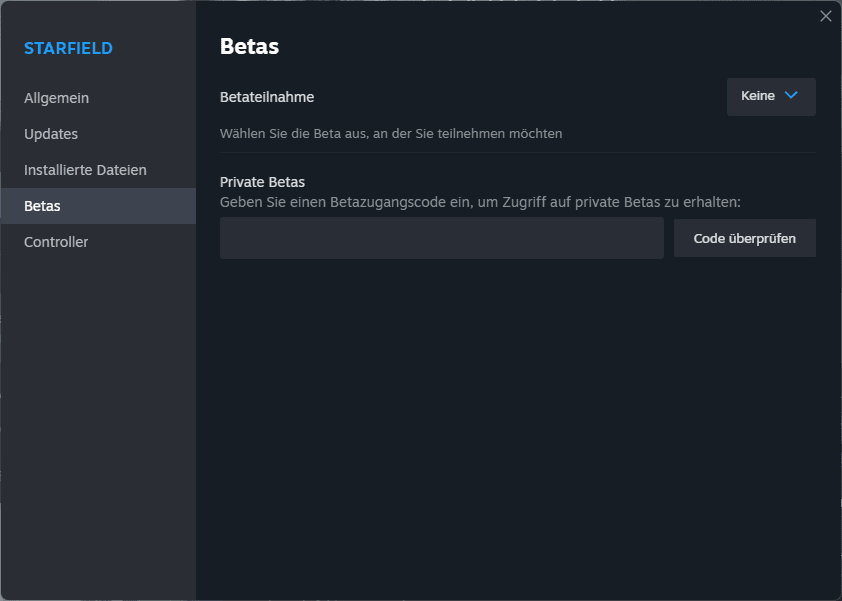842x601 pixels.
Task: Click the 'Geben Sie einen Betazugangscode ein' hint
Action: point(480,202)
